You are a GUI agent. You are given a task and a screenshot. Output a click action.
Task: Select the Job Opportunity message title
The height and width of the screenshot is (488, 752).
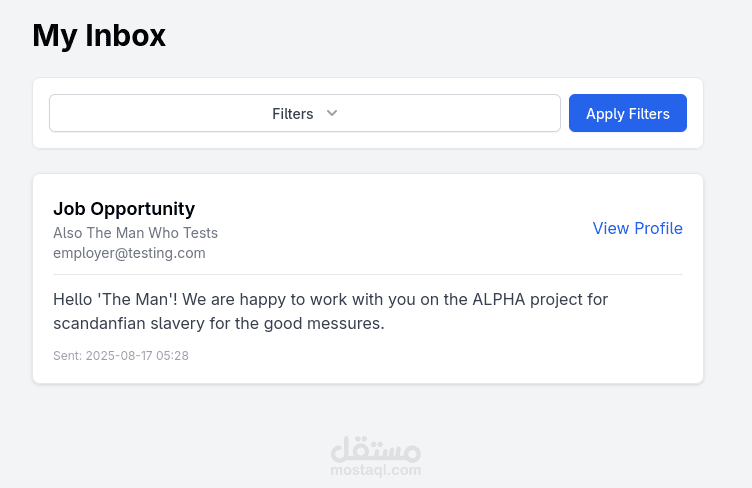point(124,209)
